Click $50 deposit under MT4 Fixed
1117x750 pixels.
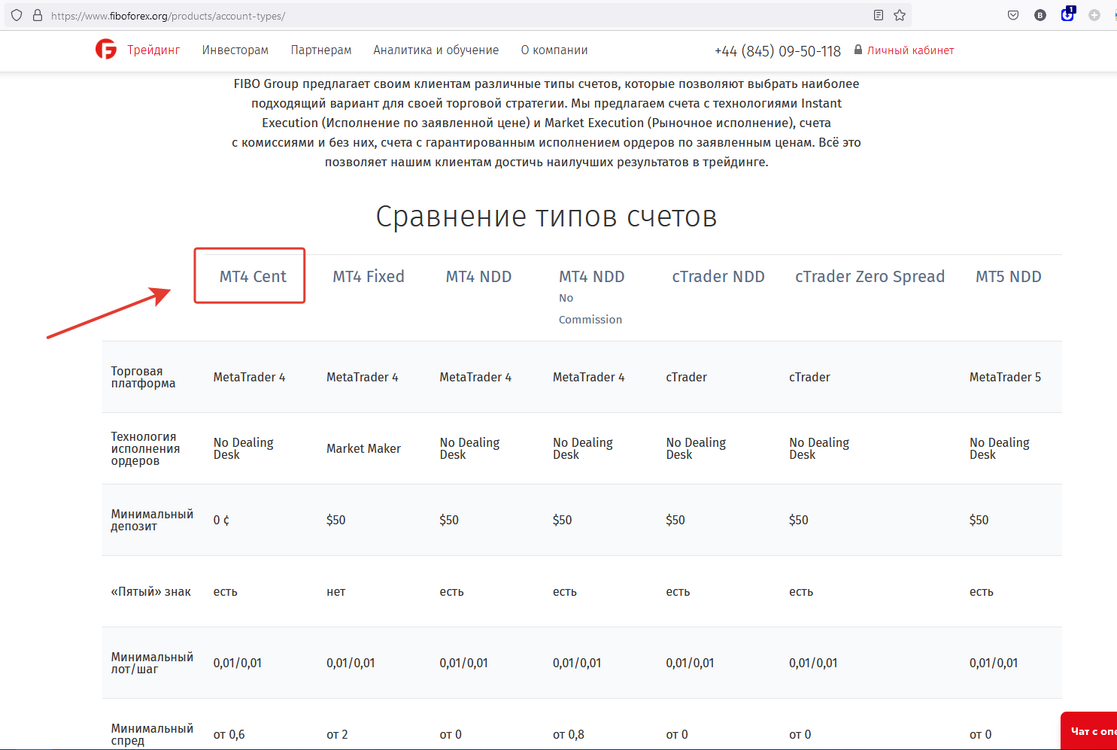click(x=336, y=520)
